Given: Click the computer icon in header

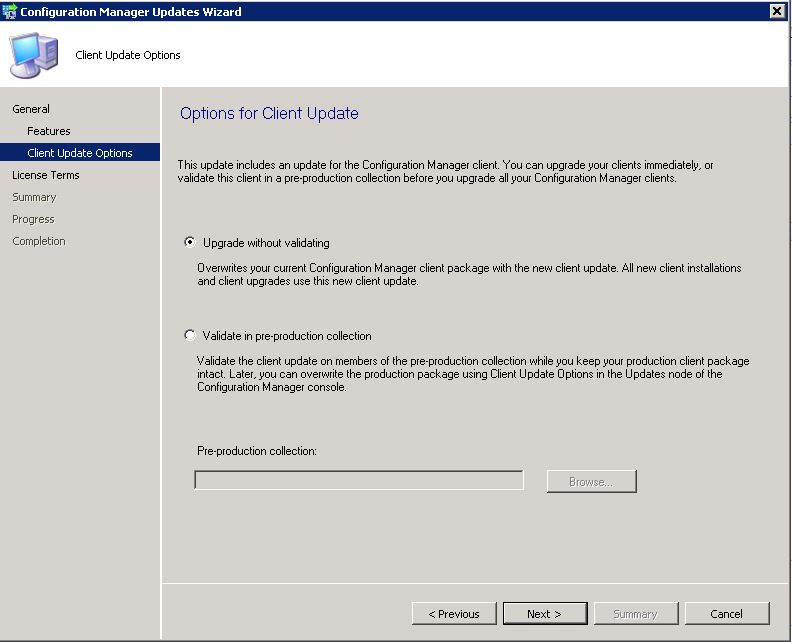Looking at the screenshot, I should click(x=34, y=55).
